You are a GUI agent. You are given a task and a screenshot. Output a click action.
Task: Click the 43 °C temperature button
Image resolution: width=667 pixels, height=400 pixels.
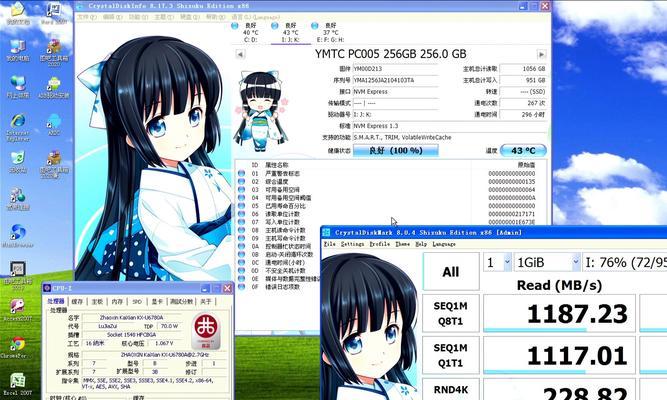point(523,151)
